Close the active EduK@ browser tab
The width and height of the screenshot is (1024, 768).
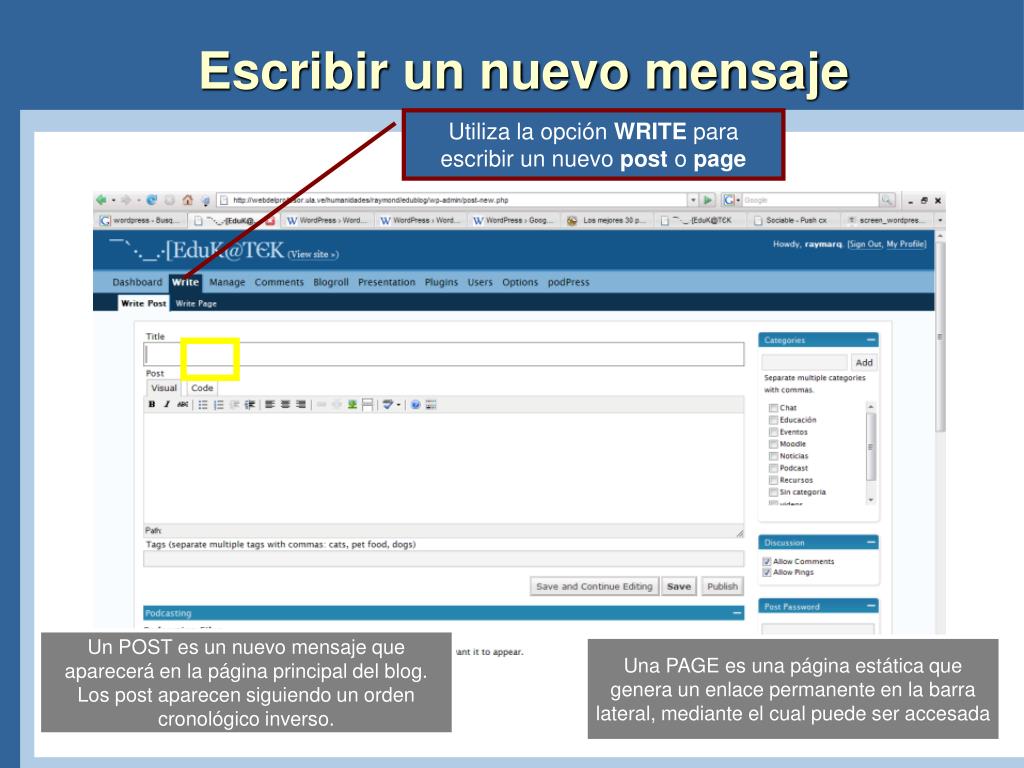tap(270, 221)
